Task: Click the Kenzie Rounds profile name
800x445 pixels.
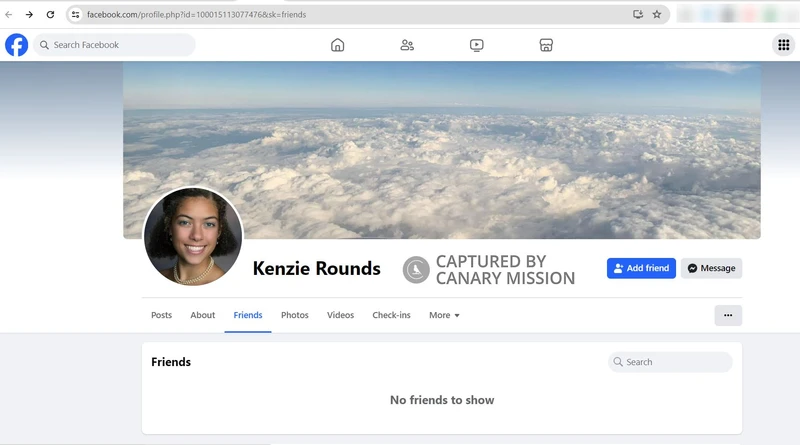Action: click(316, 268)
